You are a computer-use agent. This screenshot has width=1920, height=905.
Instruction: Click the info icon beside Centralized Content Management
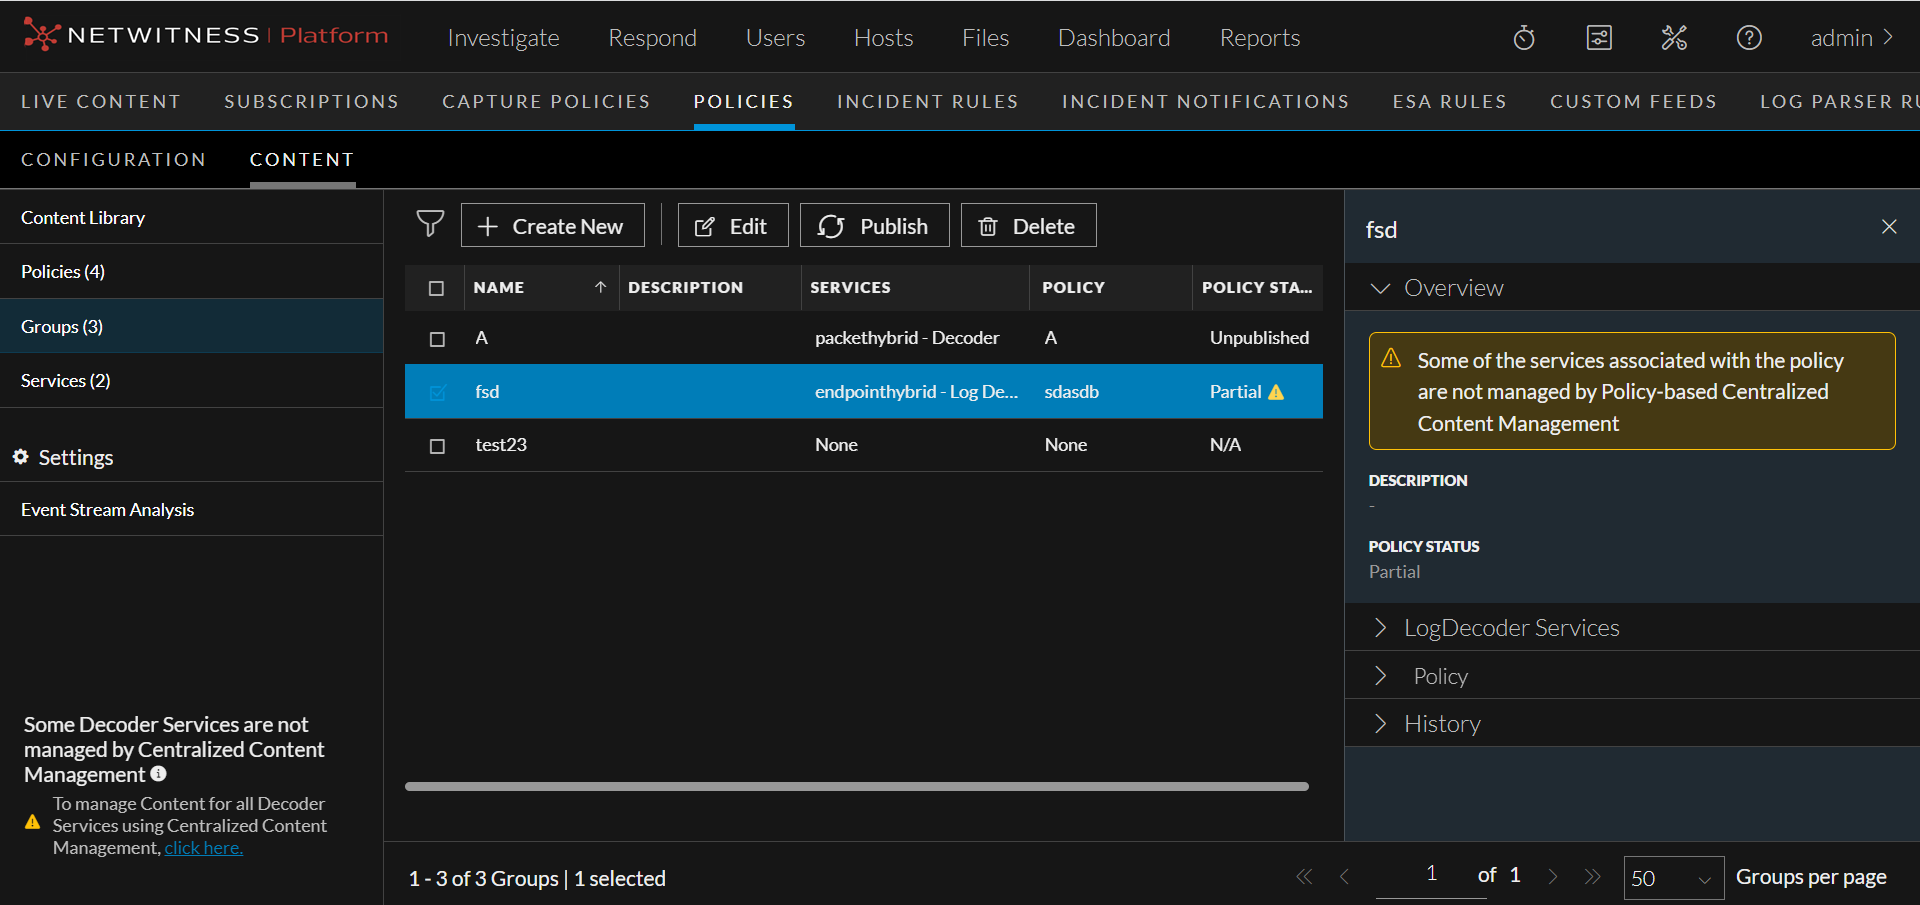pos(158,774)
